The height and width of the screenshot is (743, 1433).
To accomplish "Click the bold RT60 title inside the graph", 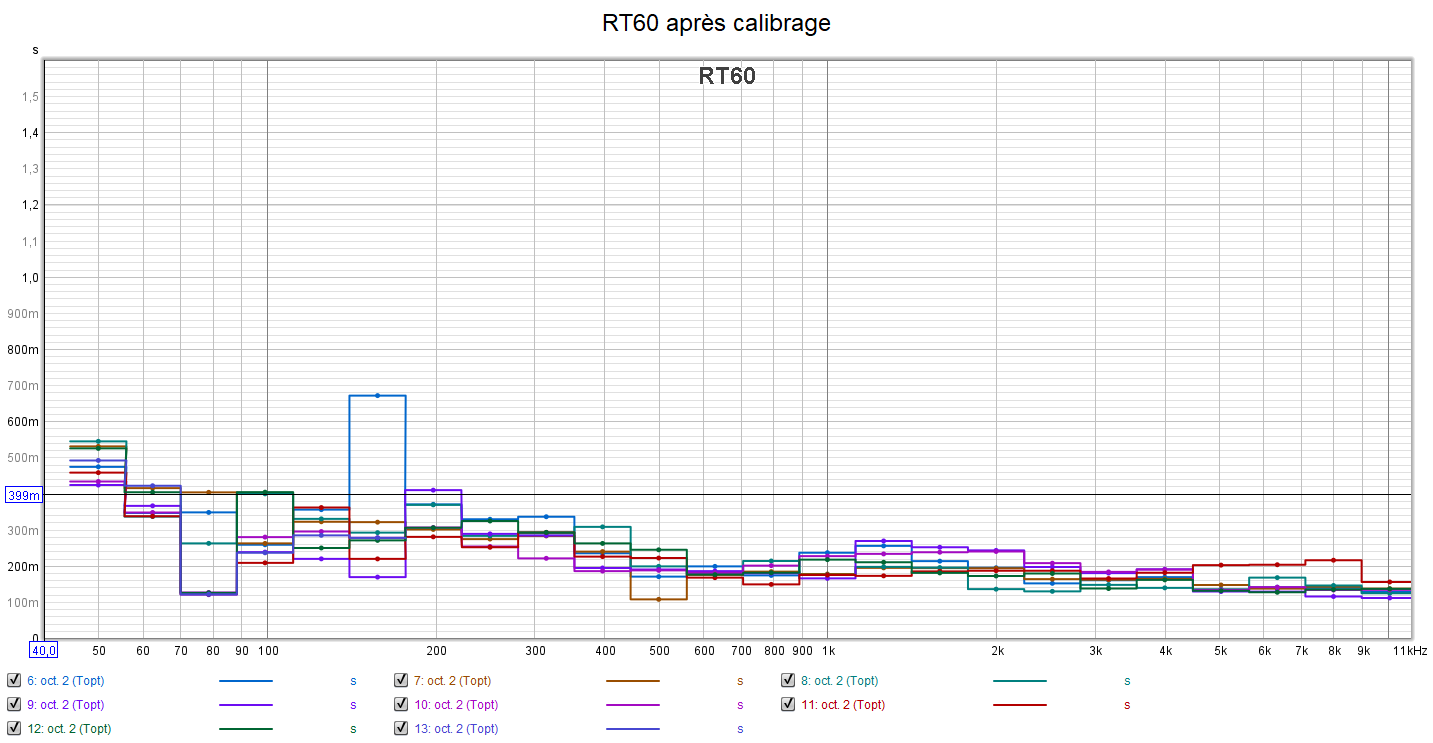I will tap(727, 76).
